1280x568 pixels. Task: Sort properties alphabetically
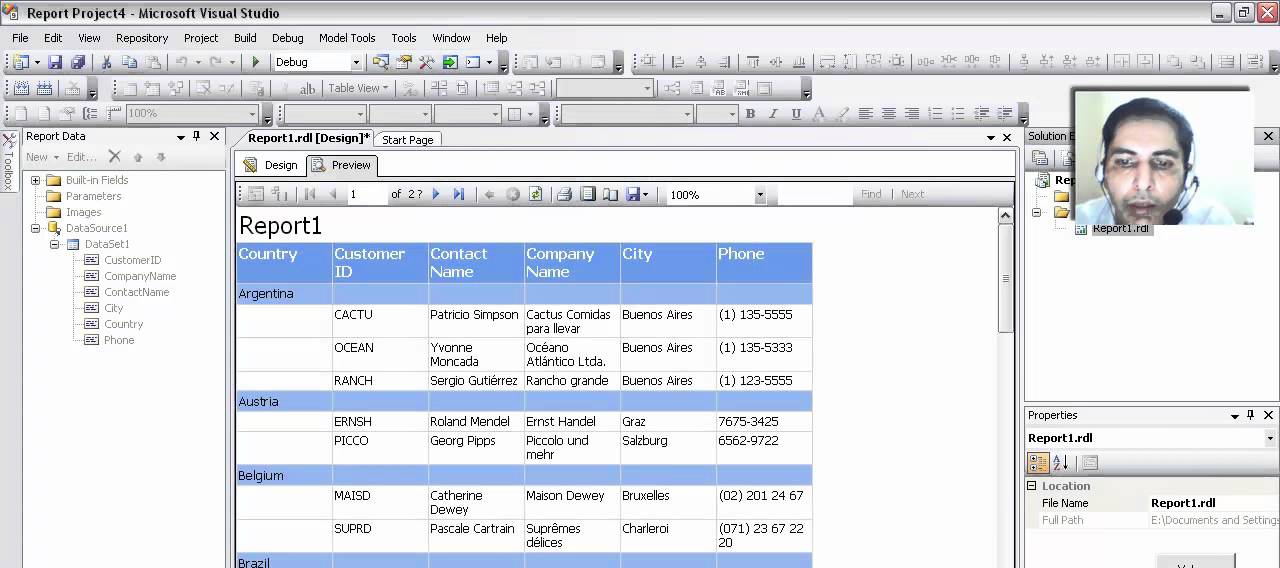pyautogui.click(x=1061, y=463)
